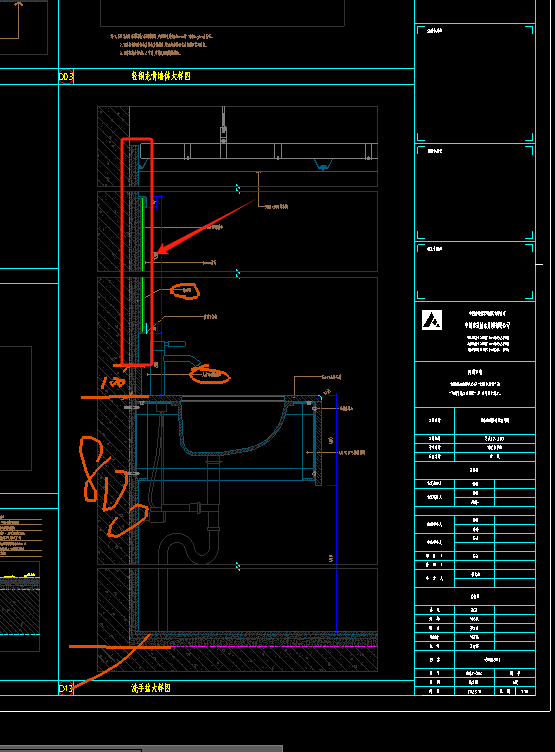Select the ceiling hanger rod above the keel
This screenshot has width=555, height=752.
[x=223, y=124]
